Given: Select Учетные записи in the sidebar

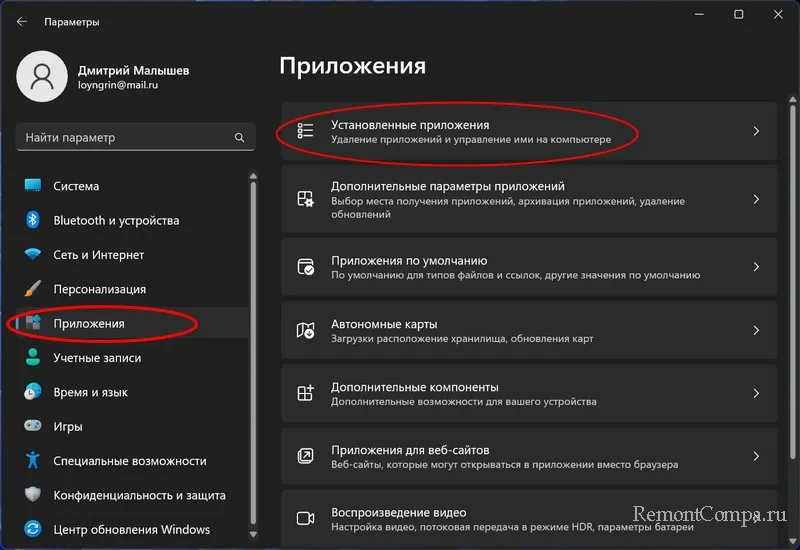Looking at the screenshot, I should tap(132, 357).
